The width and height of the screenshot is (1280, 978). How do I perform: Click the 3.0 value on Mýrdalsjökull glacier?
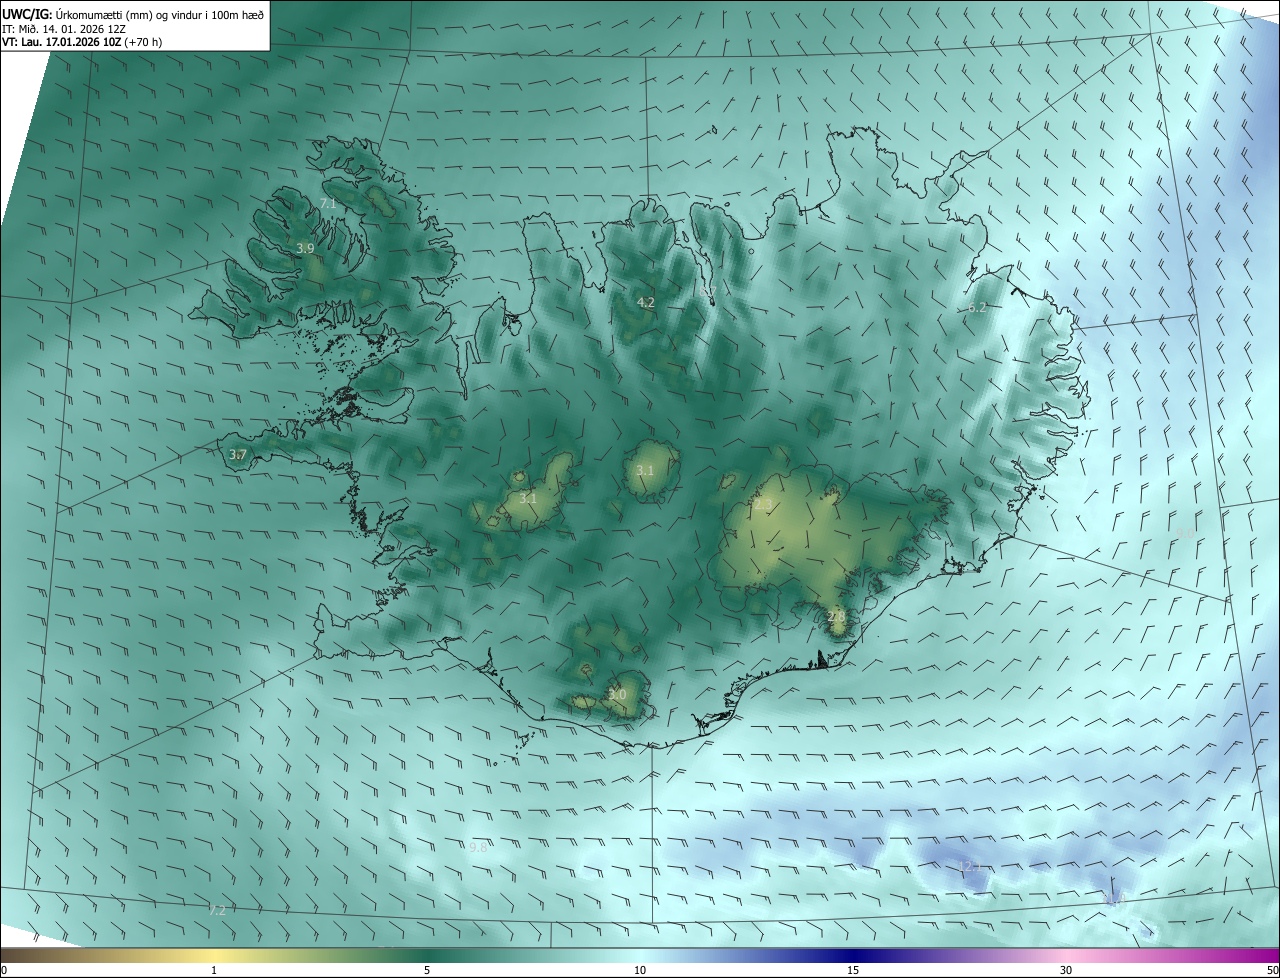[617, 695]
